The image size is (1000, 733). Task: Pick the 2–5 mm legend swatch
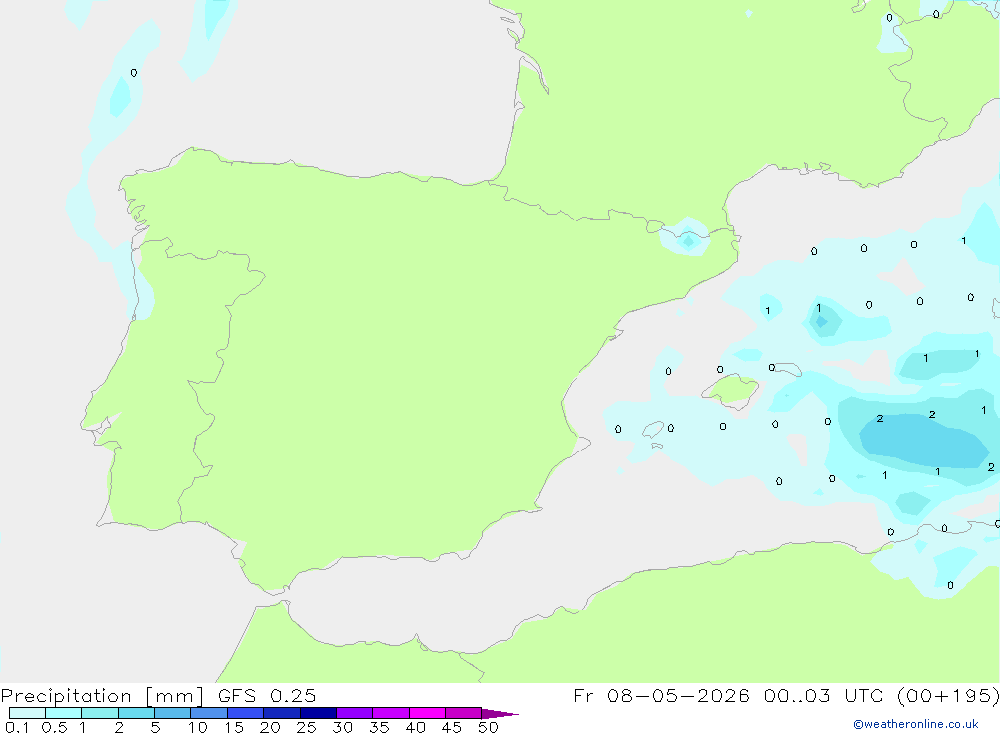pyautogui.click(x=136, y=713)
